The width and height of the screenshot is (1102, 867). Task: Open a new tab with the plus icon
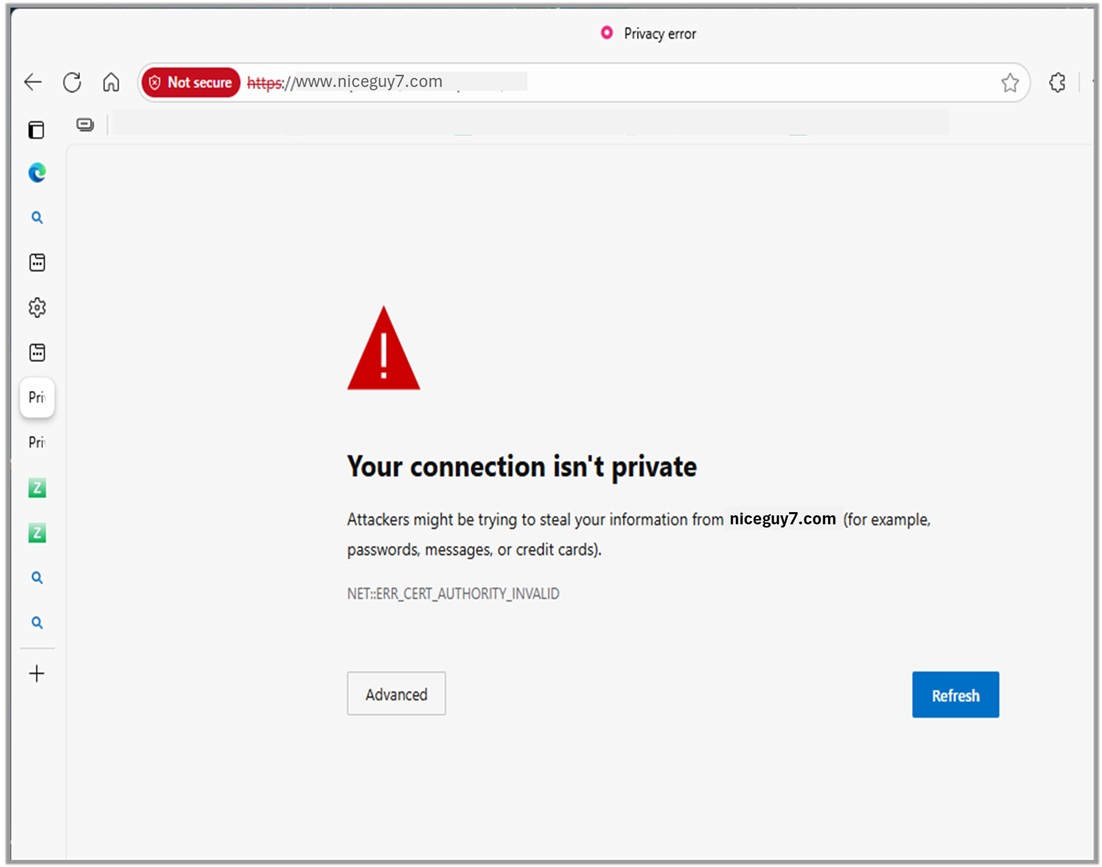(37, 674)
